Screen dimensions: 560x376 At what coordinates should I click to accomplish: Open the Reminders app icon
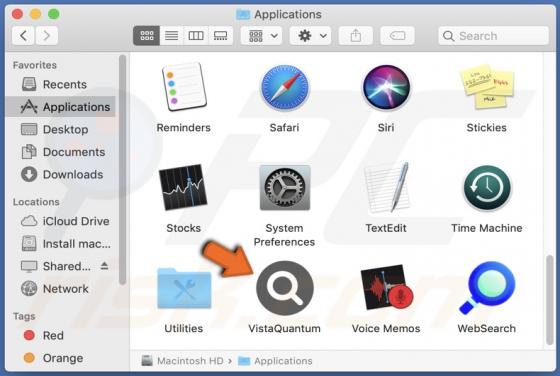click(184, 87)
